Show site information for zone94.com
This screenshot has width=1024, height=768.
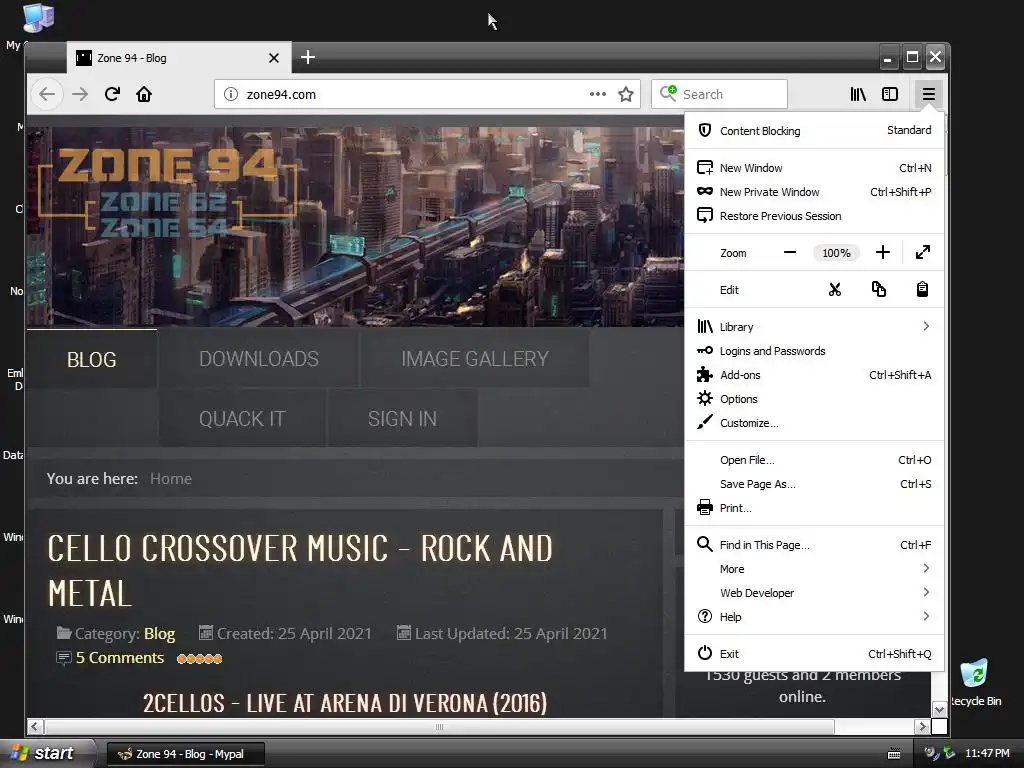click(x=231, y=94)
